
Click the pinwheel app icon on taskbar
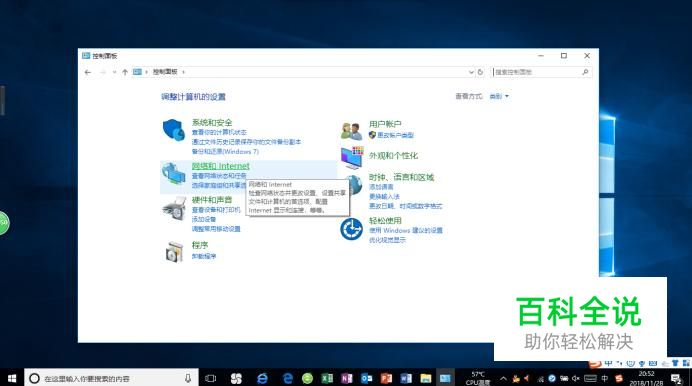pos(236,378)
